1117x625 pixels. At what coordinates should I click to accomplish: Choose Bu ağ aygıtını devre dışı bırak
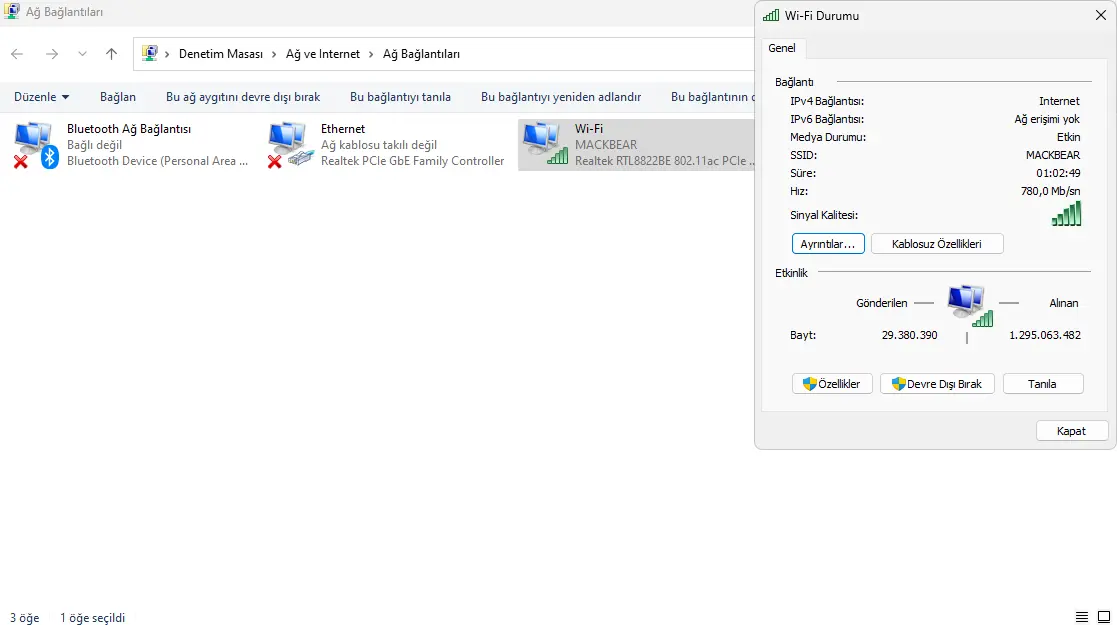[x=243, y=97]
